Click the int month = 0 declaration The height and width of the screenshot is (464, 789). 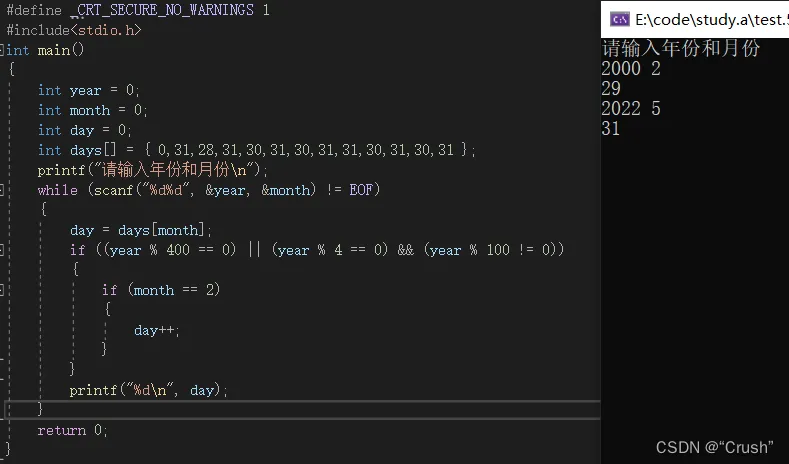[93, 110]
